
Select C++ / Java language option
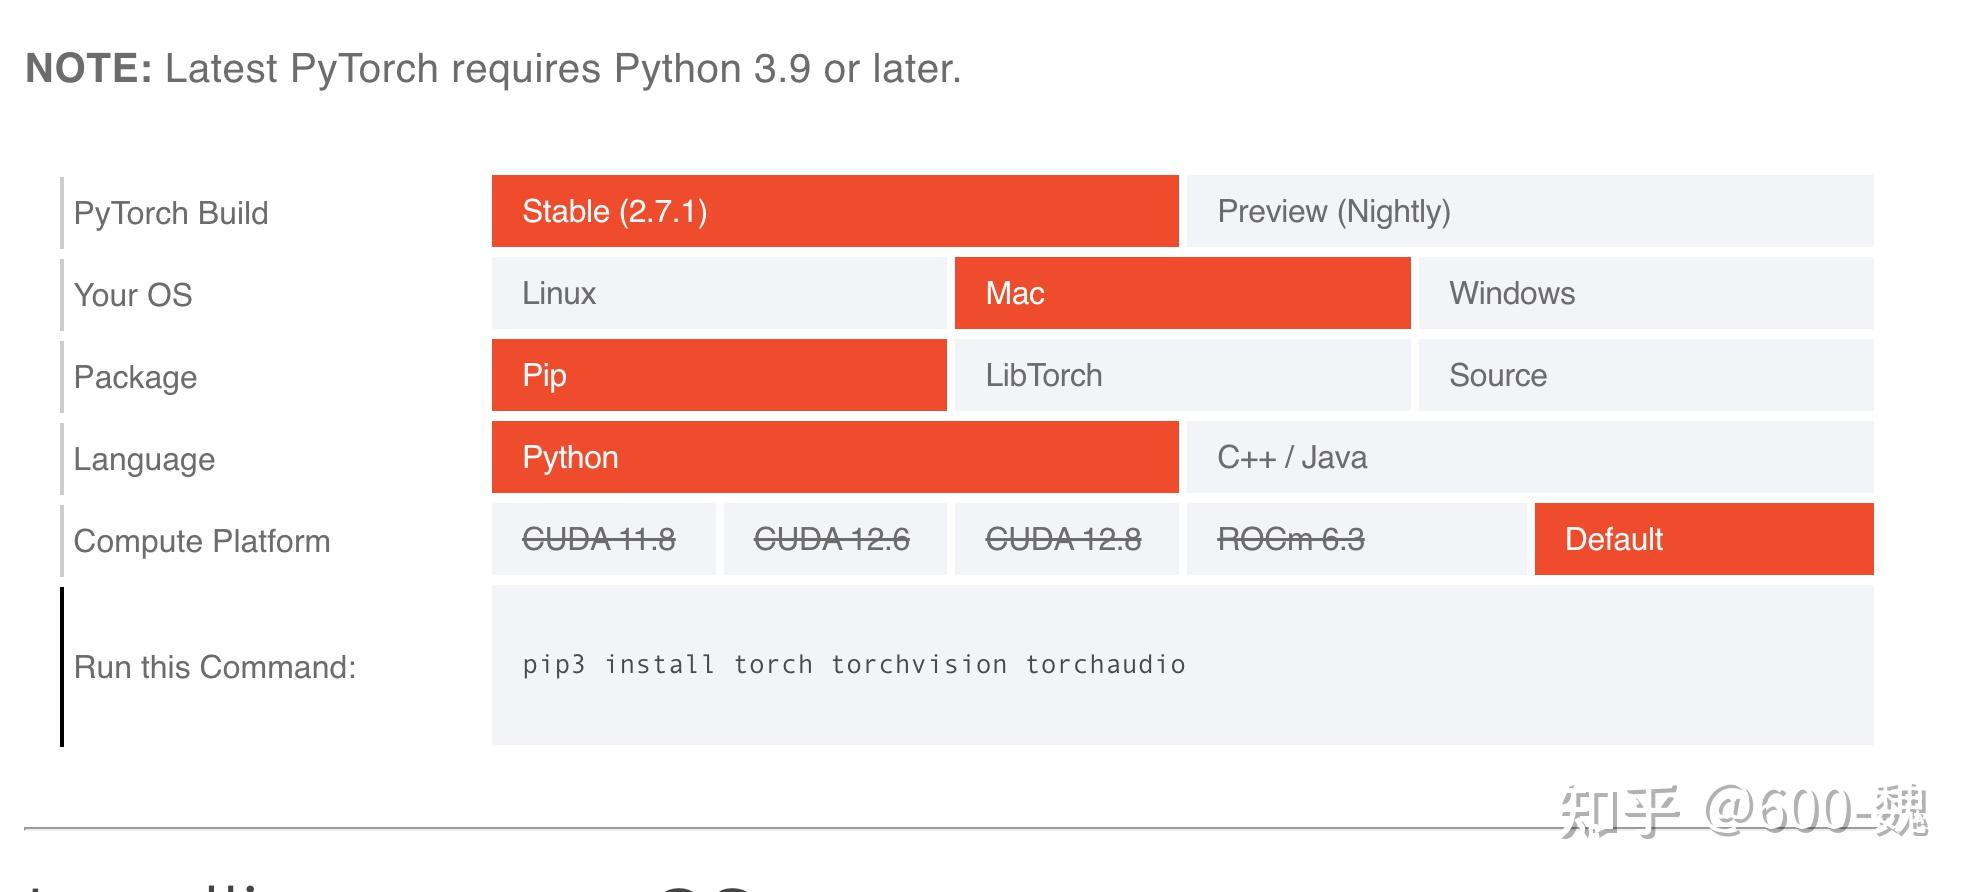1529,457
